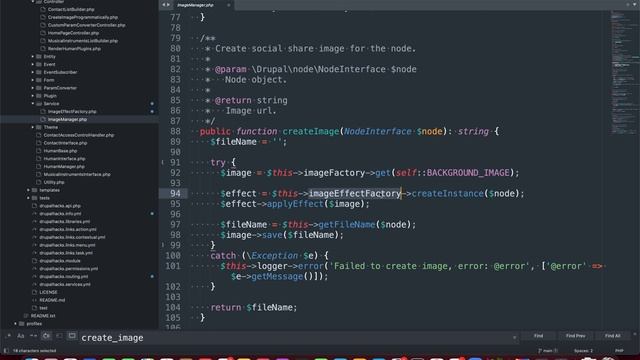Image resolution: width=640 pixels, height=360 pixels.
Task: Toggle whole word match option
Action: 33,336
